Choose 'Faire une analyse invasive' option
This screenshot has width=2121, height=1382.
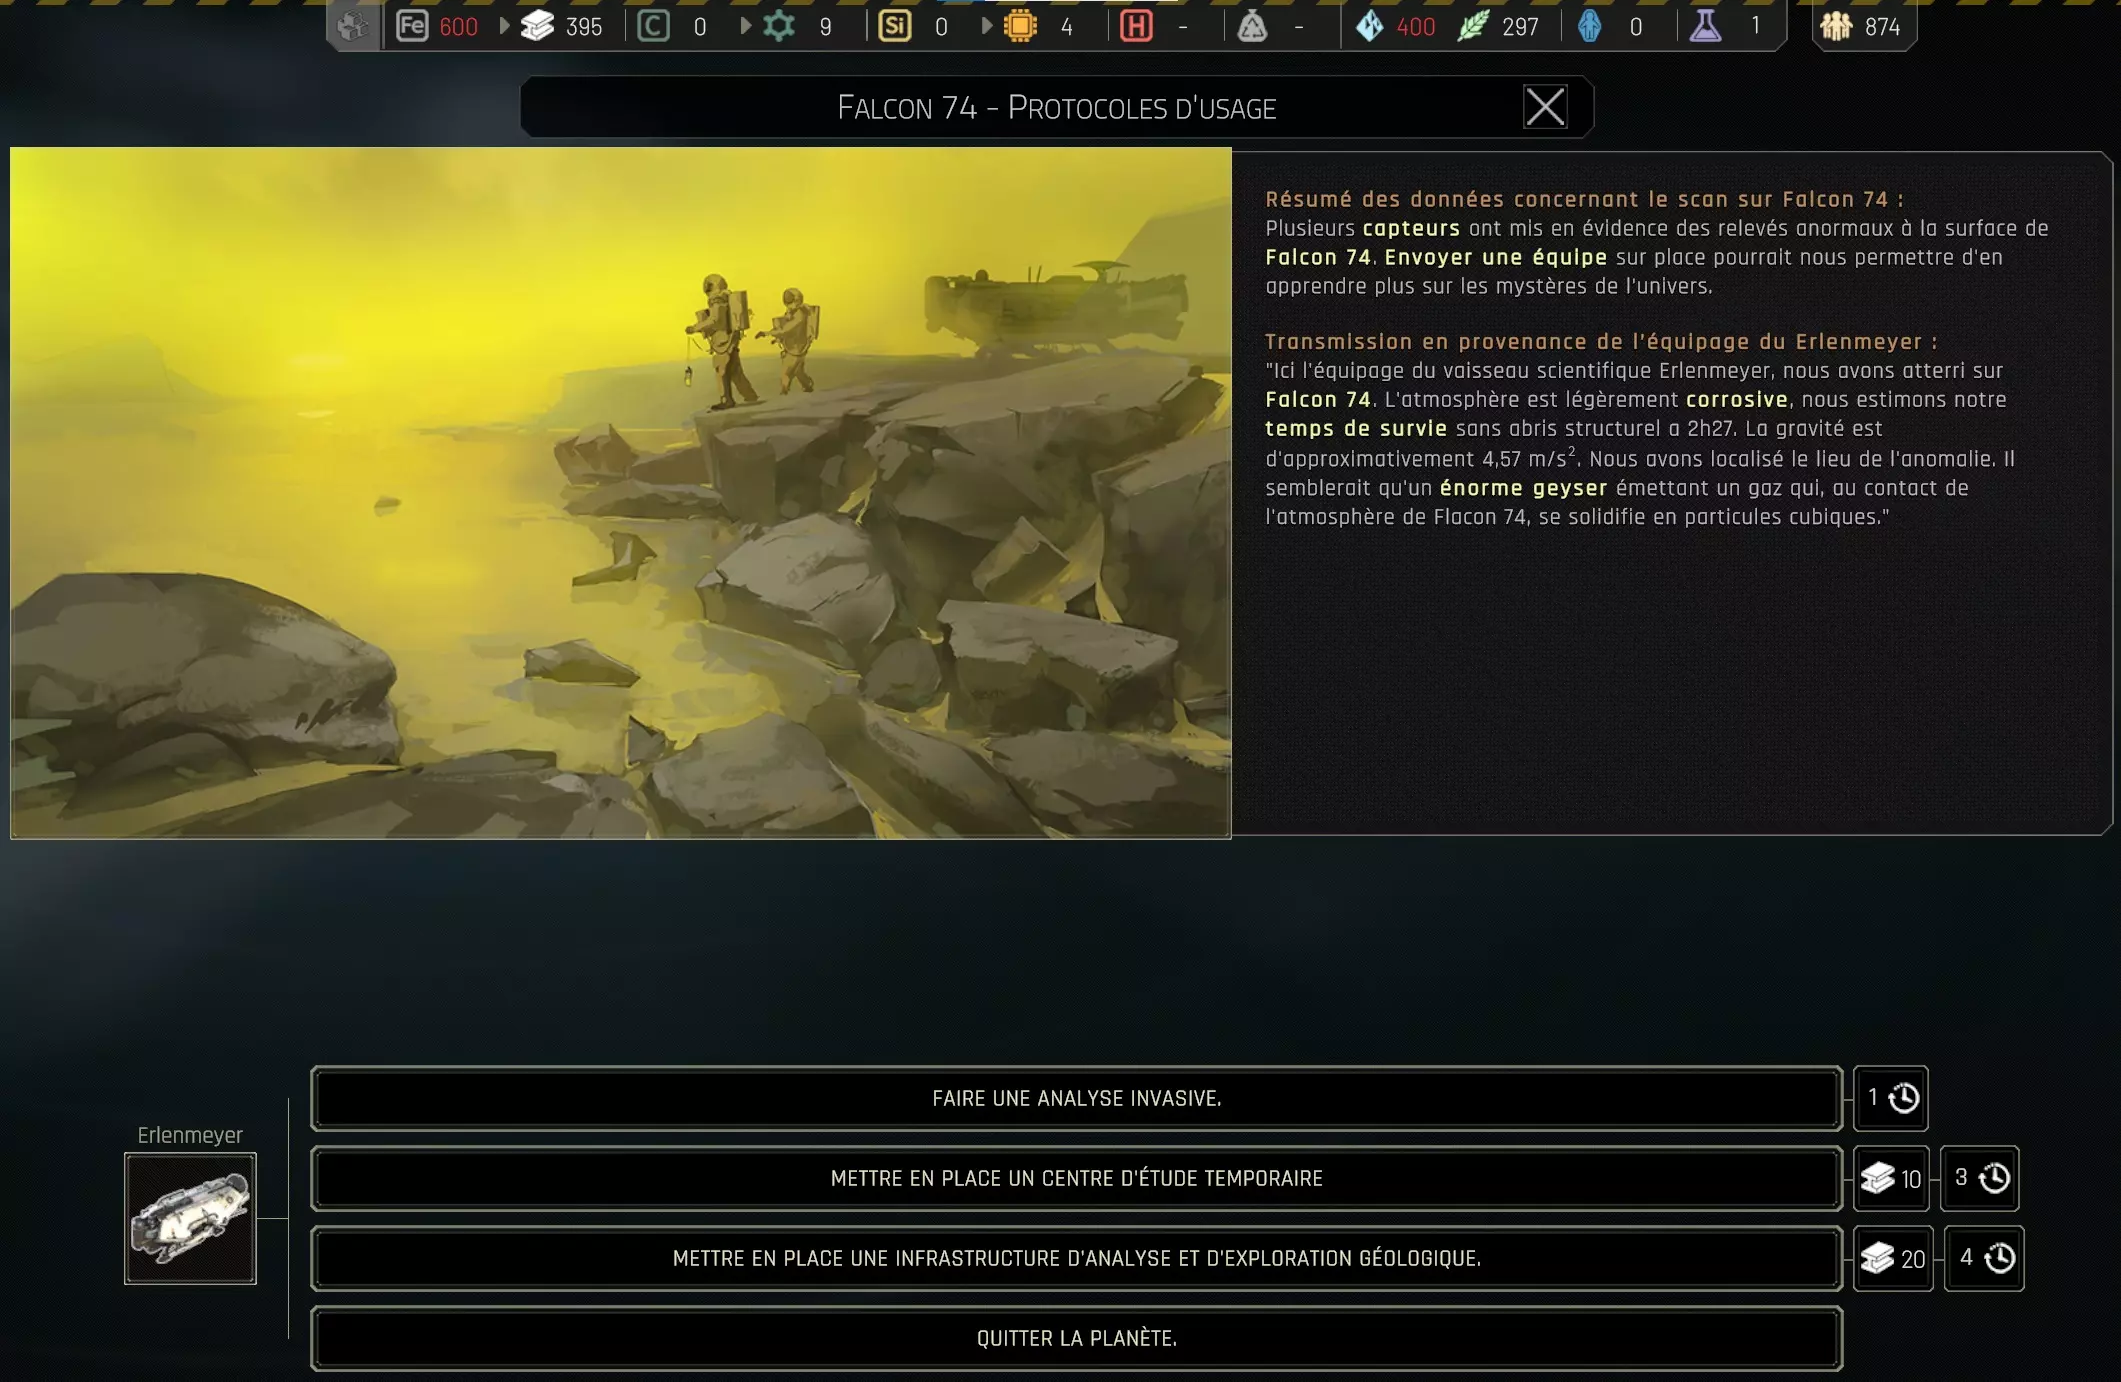tap(1076, 1098)
